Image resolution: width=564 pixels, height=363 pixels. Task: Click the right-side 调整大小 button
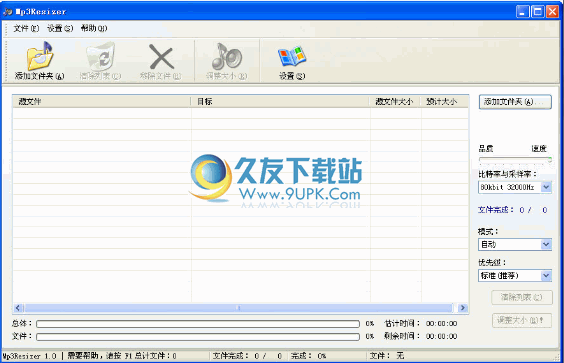point(522,320)
